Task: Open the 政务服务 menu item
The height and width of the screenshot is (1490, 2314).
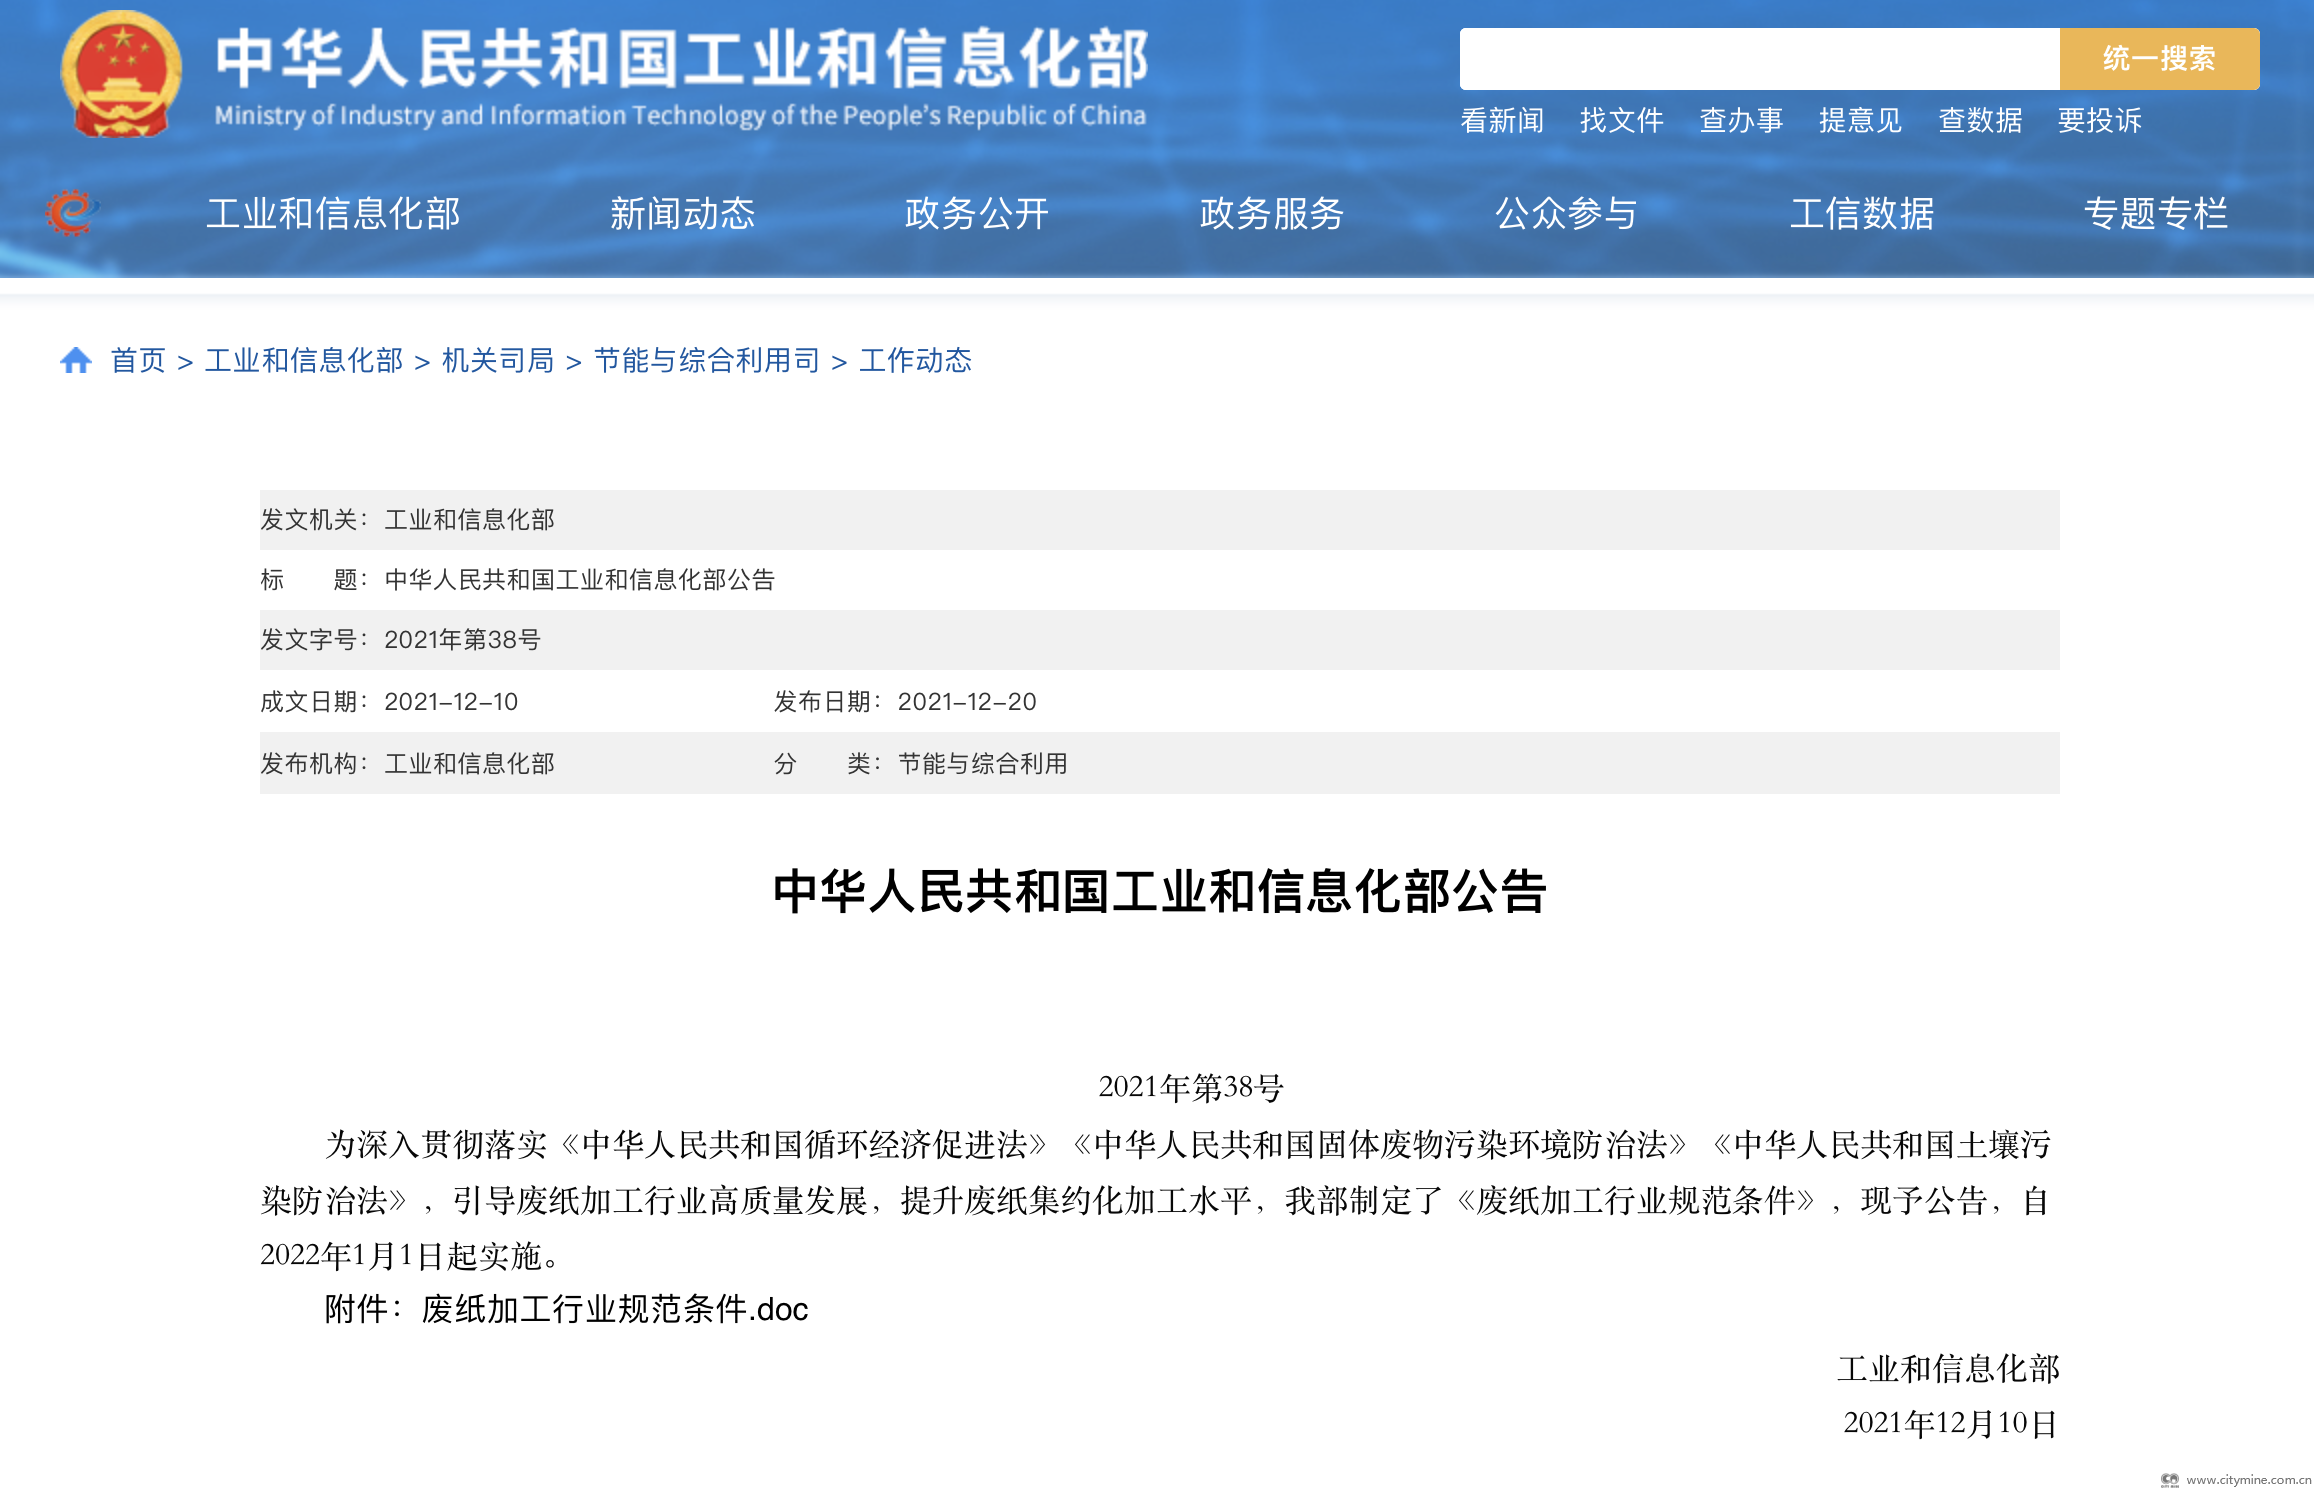Action: (1271, 213)
